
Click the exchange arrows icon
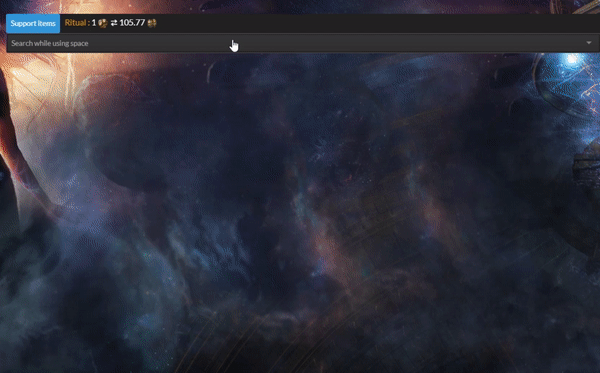tap(114, 23)
